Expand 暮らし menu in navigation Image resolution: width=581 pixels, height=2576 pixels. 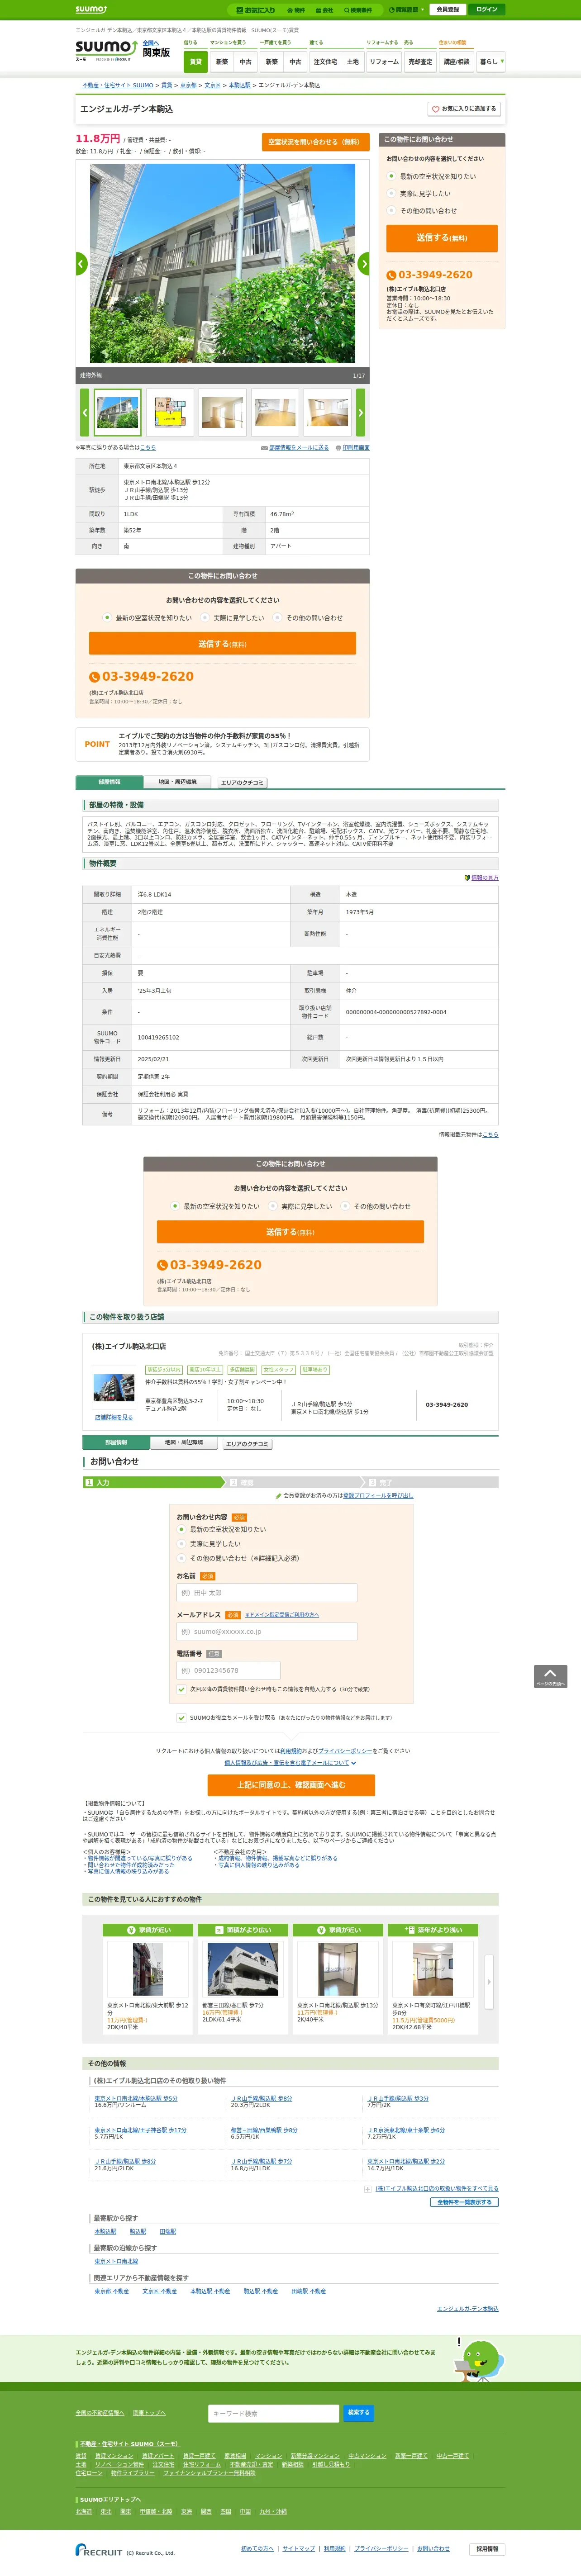click(490, 62)
